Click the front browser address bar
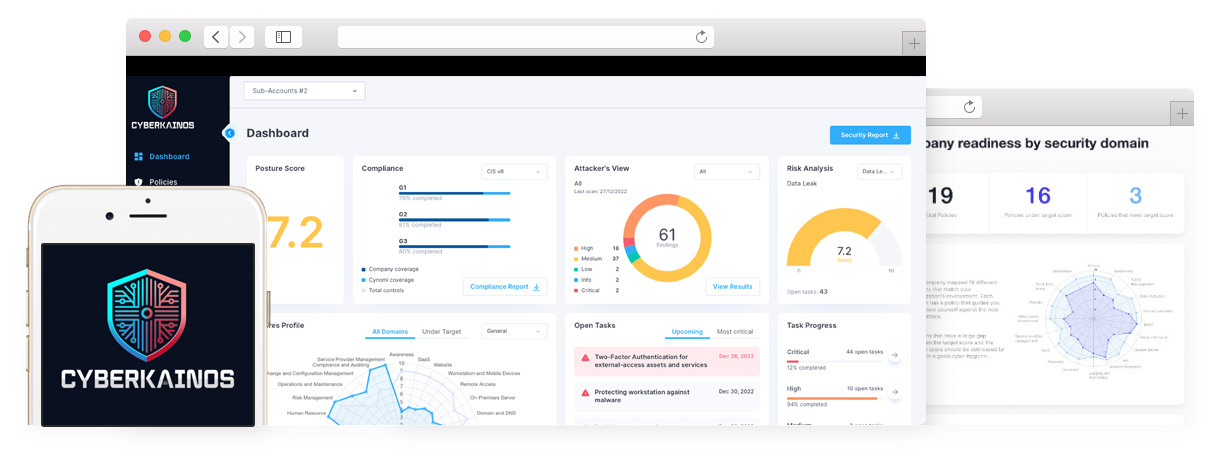Image resolution: width=1221 pixels, height=463 pixels. tap(526, 37)
